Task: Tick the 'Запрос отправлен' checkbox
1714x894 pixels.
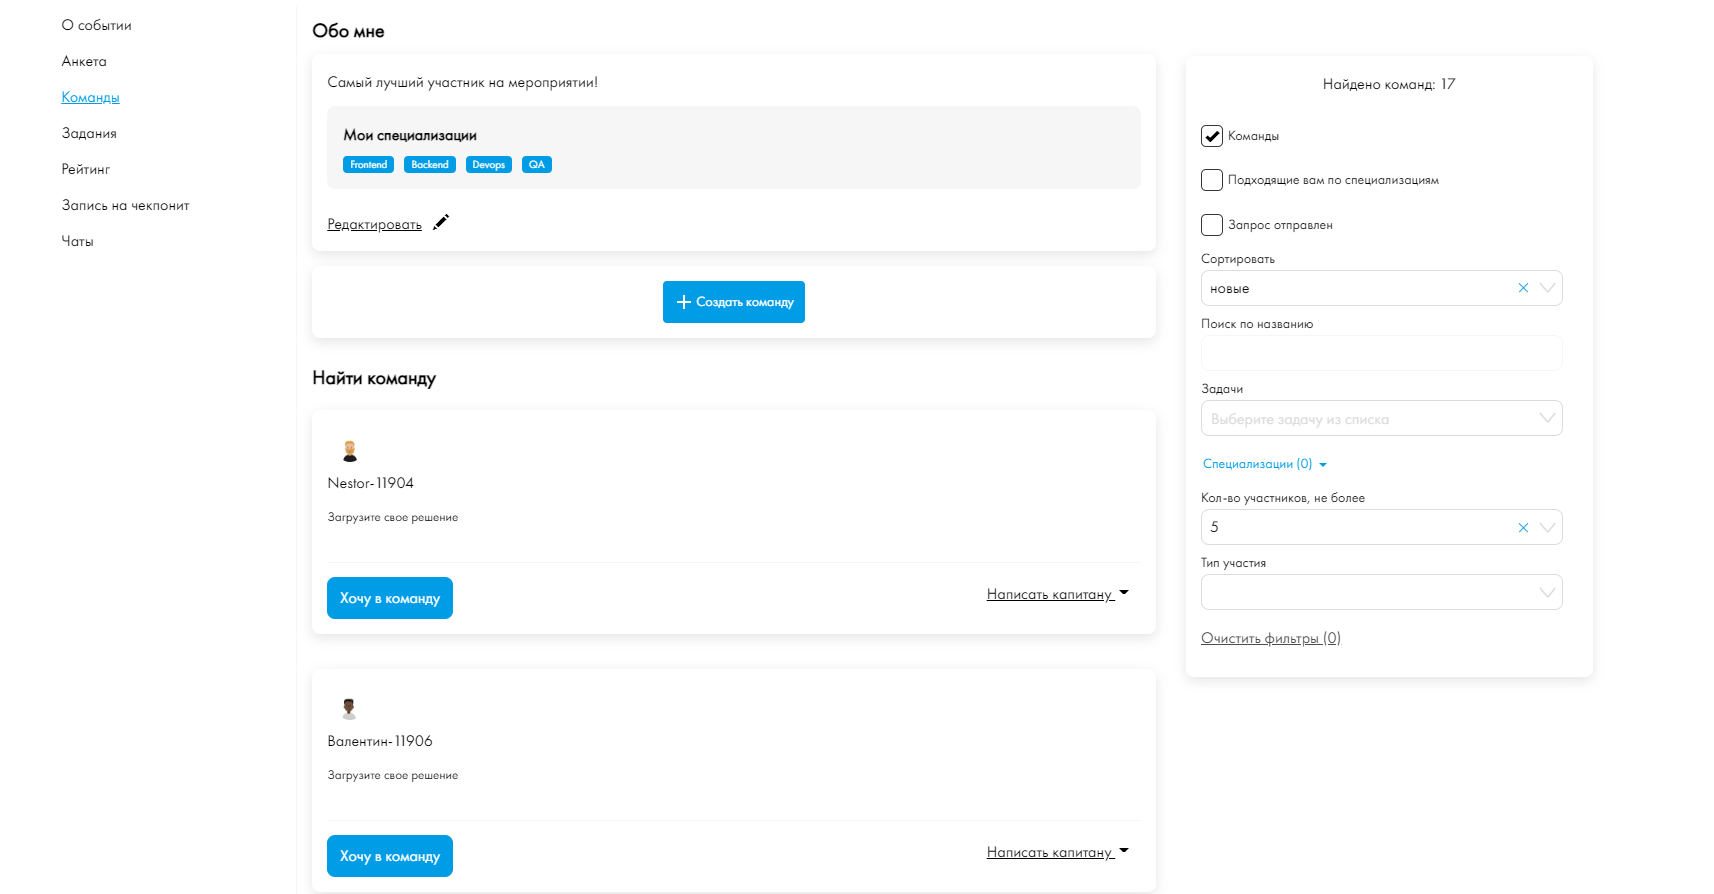Action: point(1212,225)
